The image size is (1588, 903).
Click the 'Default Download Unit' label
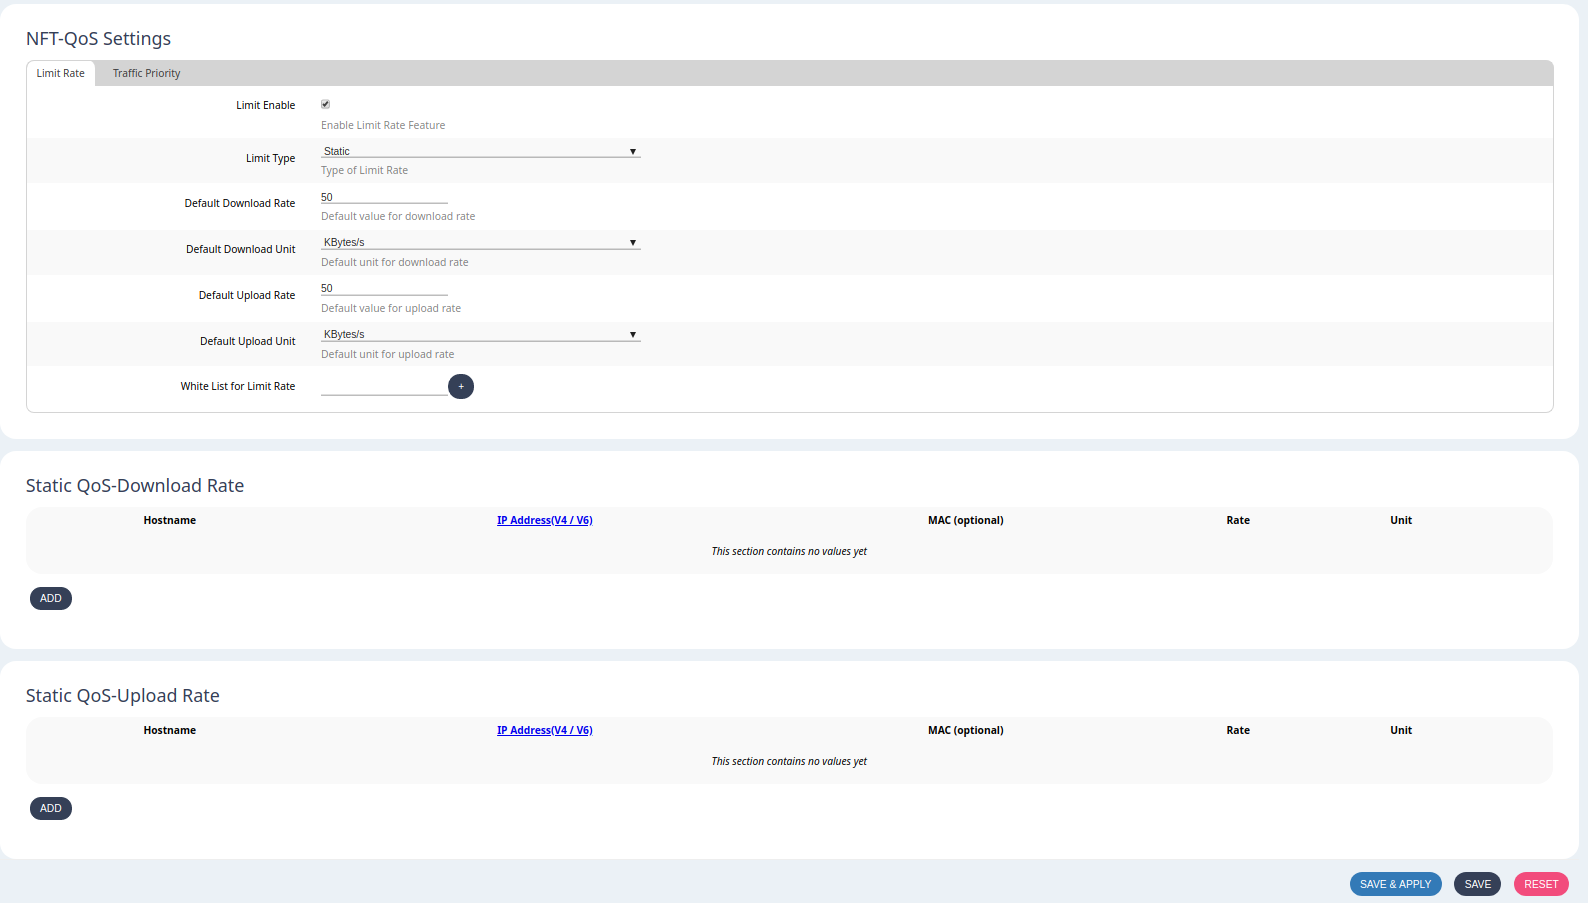coord(241,249)
